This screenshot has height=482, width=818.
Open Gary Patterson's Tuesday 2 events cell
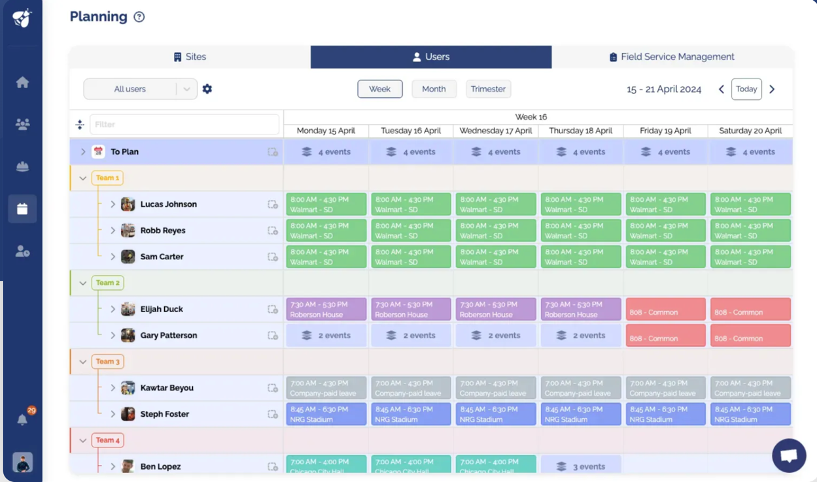[x=411, y=335]
